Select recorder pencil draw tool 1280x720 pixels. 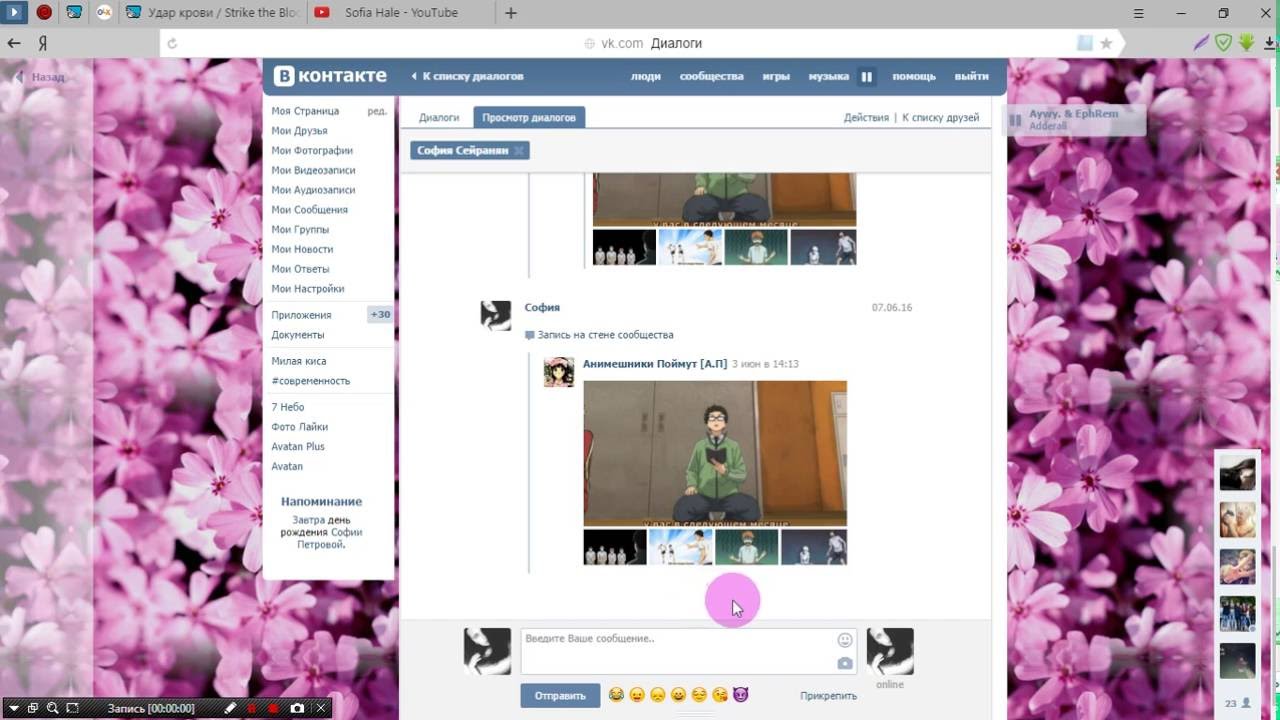pos(230,708)
